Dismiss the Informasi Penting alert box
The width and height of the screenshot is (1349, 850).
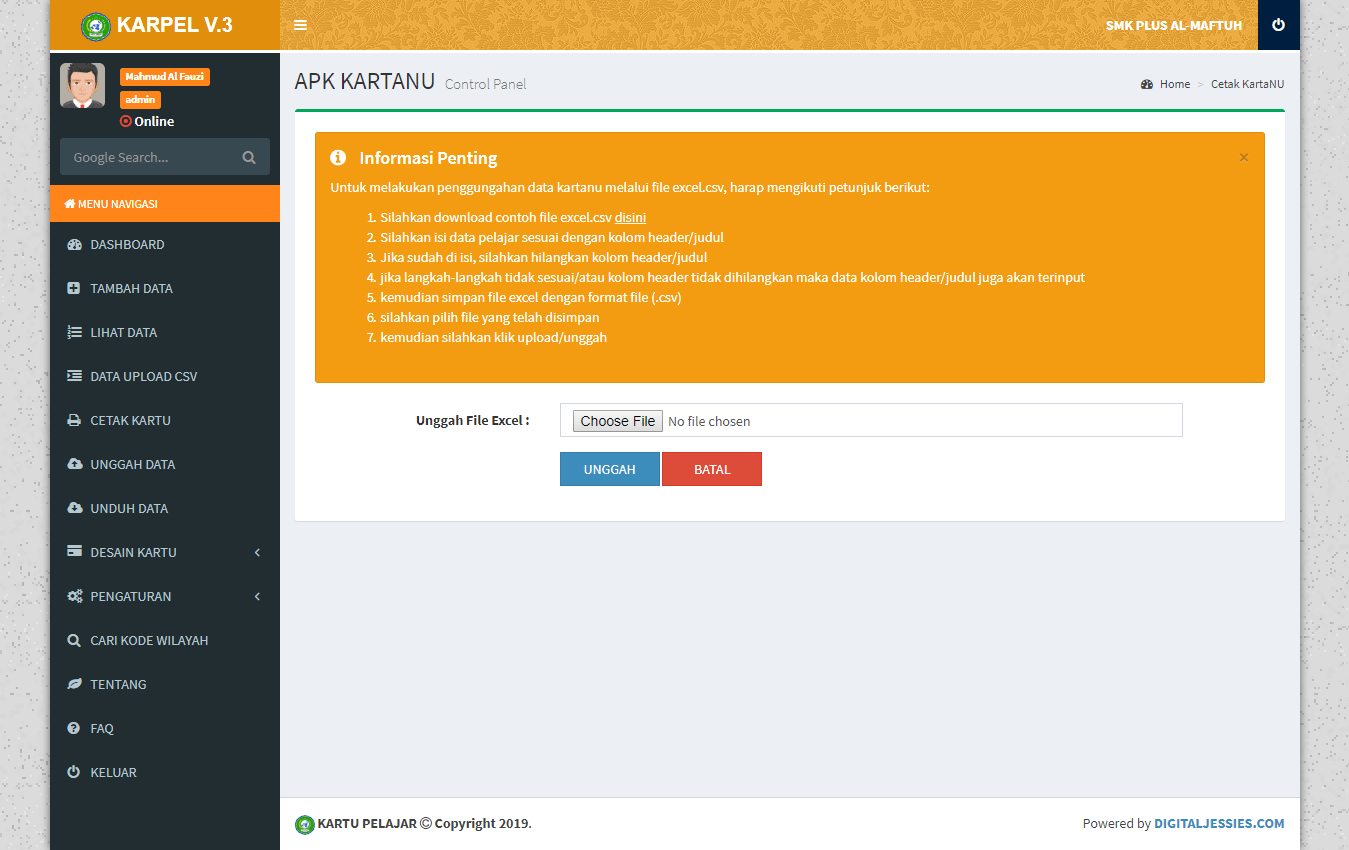pos(1243,158)
